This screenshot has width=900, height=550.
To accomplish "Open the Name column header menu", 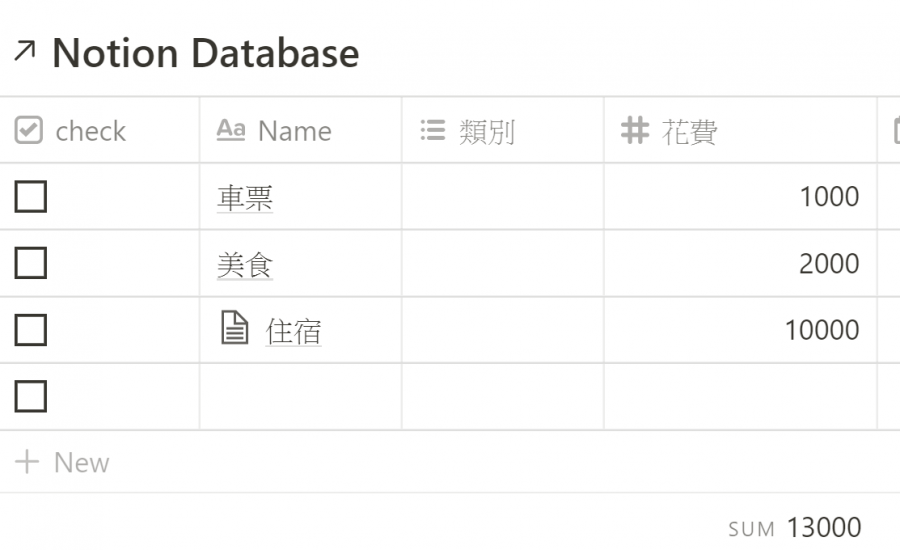I will pyautogui.click(x=301, y=130).
